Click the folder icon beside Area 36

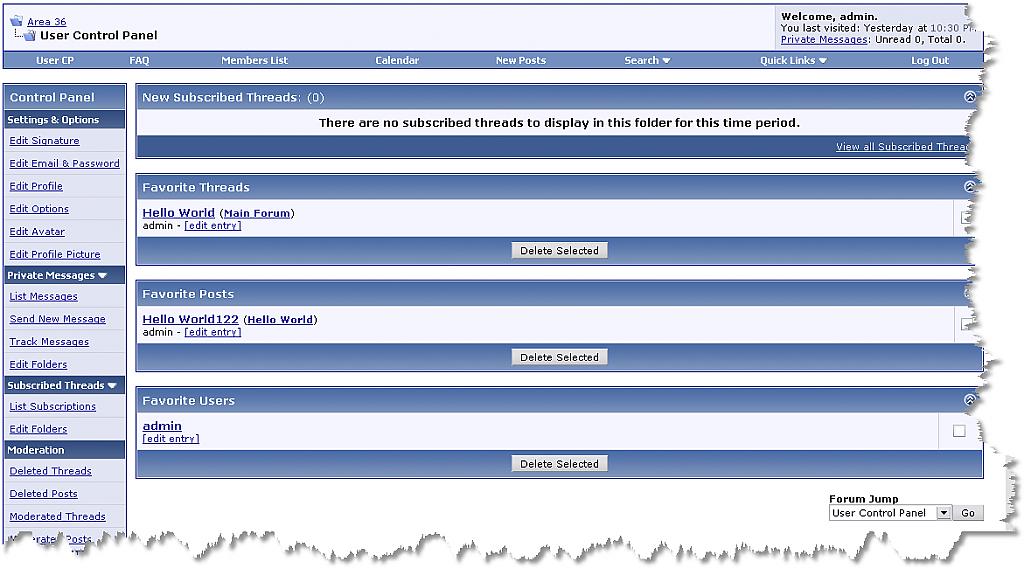16,21
